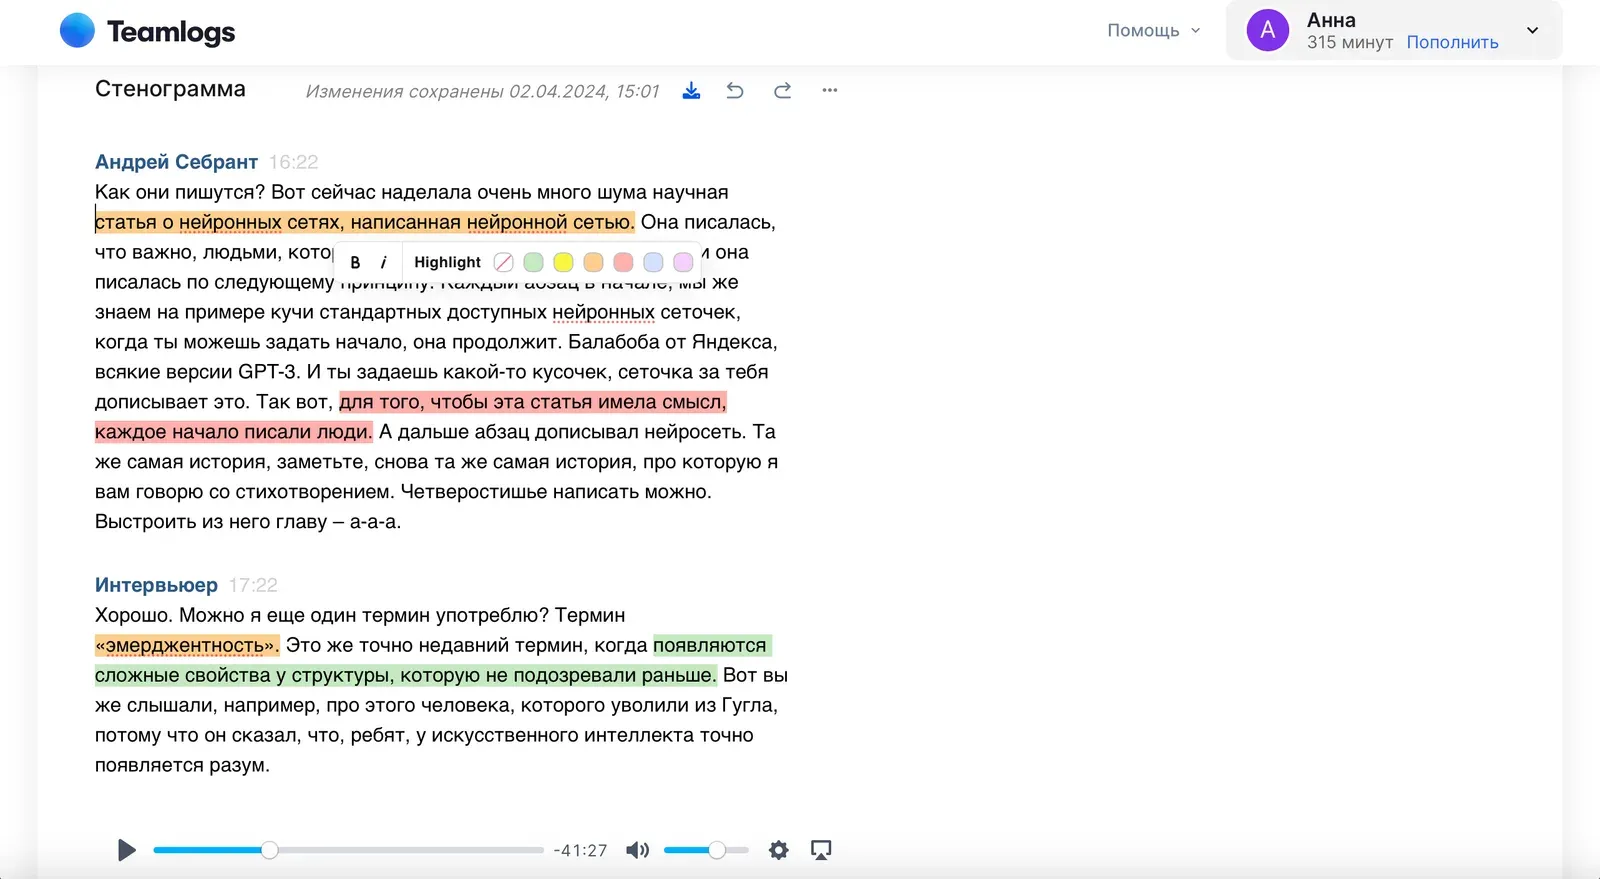
Task: Jump to timestamp 17:22
Action: click(x=253, y=585)
